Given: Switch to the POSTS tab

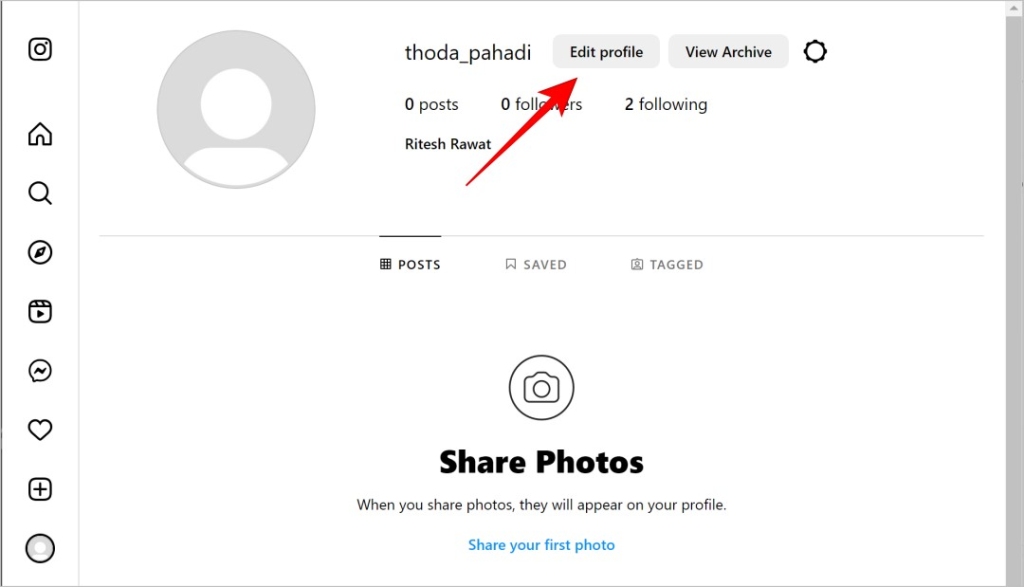Looking at the screenshot, I should tap(410, 264).
